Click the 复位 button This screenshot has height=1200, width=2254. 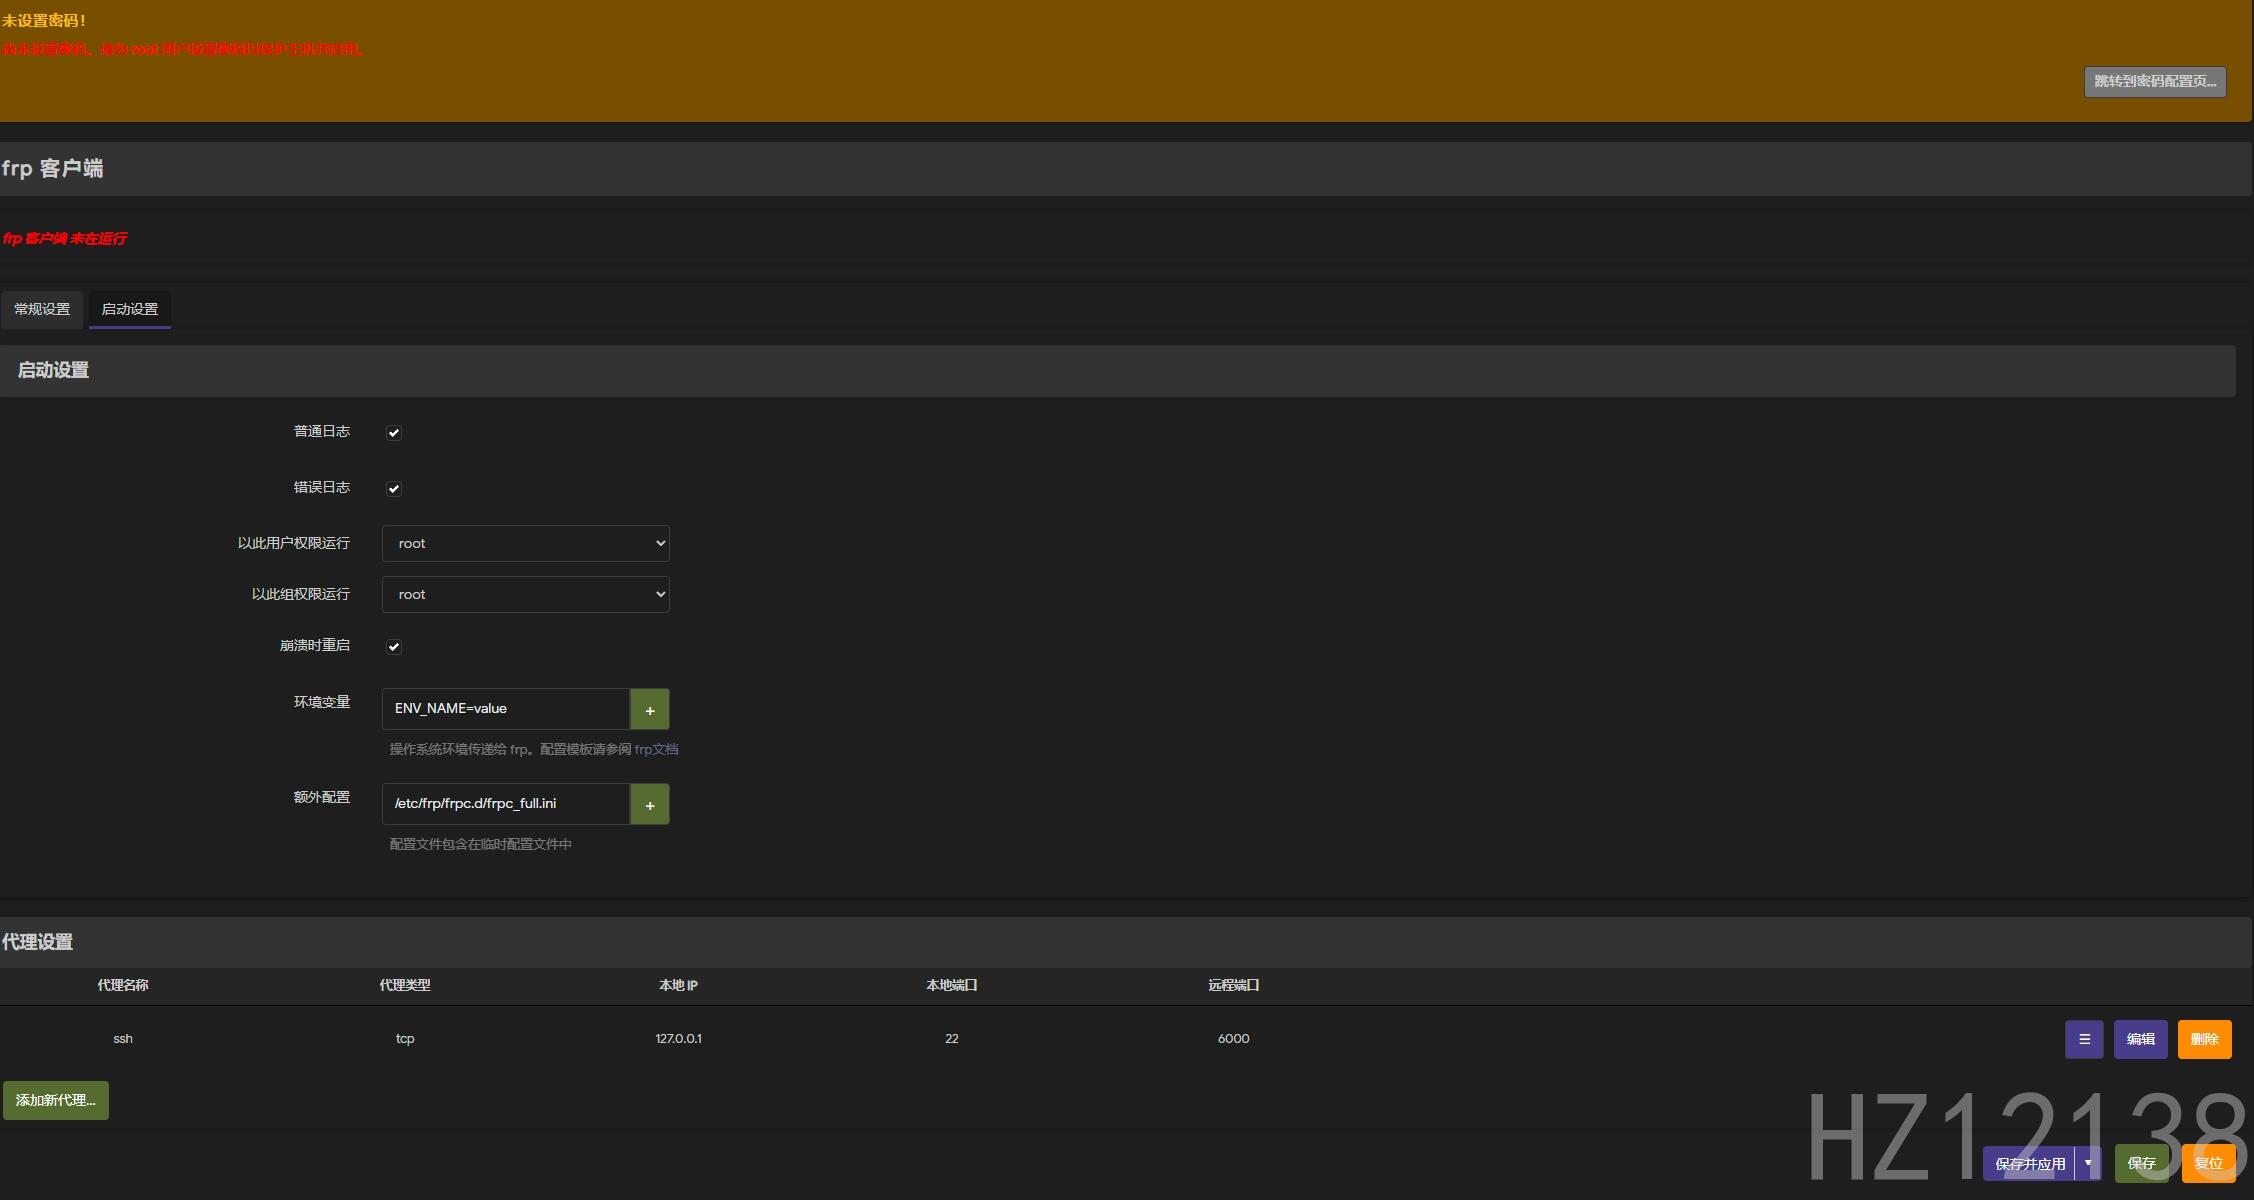pyautogui.click(x=2208, y=1163)
